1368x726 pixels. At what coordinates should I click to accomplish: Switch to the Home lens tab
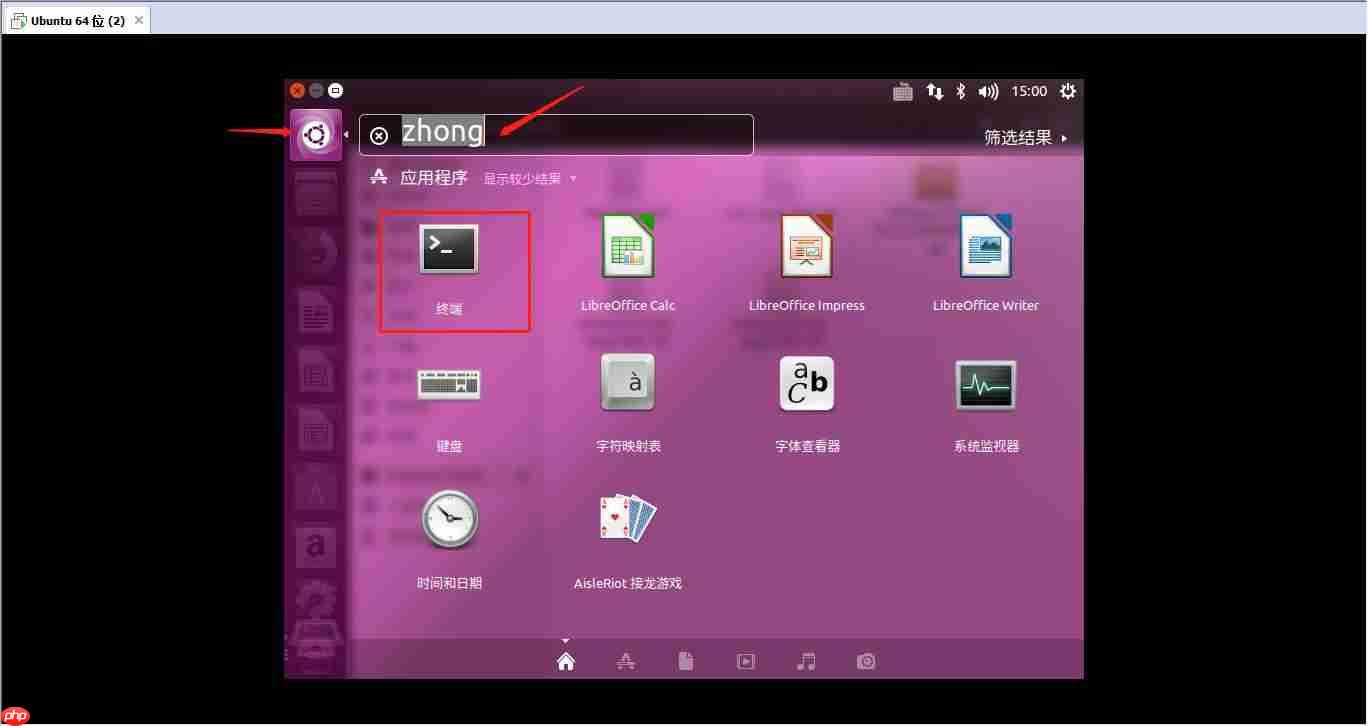[x=565, y=661]
